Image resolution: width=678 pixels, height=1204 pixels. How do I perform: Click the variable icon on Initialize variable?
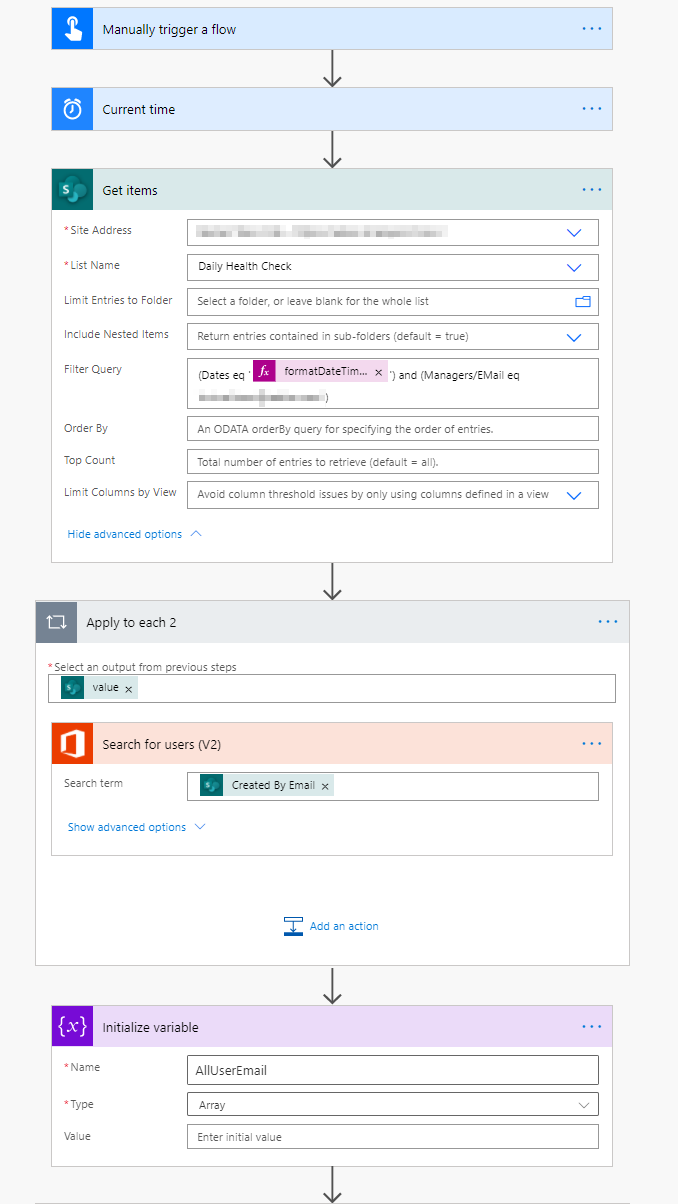(71, 1026)
